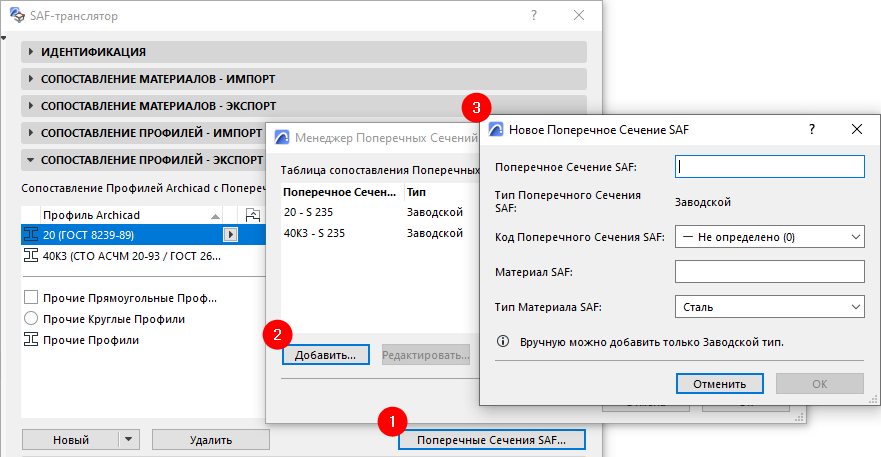The height and width of the screenshot is (457, 881).
Task: Focus the Поперечное Сечение SAF input field
Action: pos(770,166)
